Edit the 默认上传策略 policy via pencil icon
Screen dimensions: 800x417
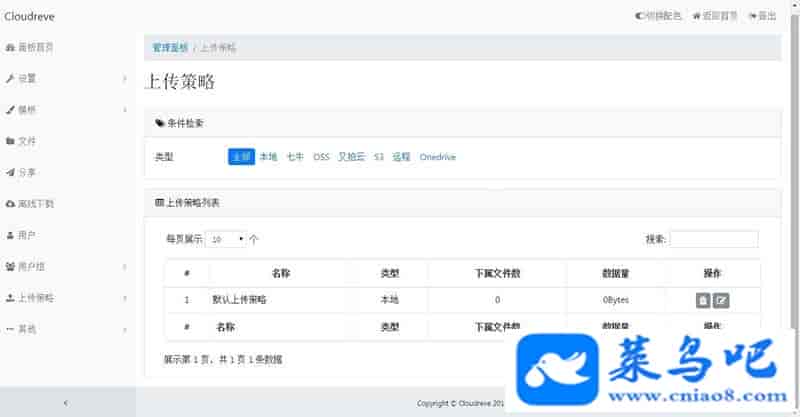coord(721,300)
